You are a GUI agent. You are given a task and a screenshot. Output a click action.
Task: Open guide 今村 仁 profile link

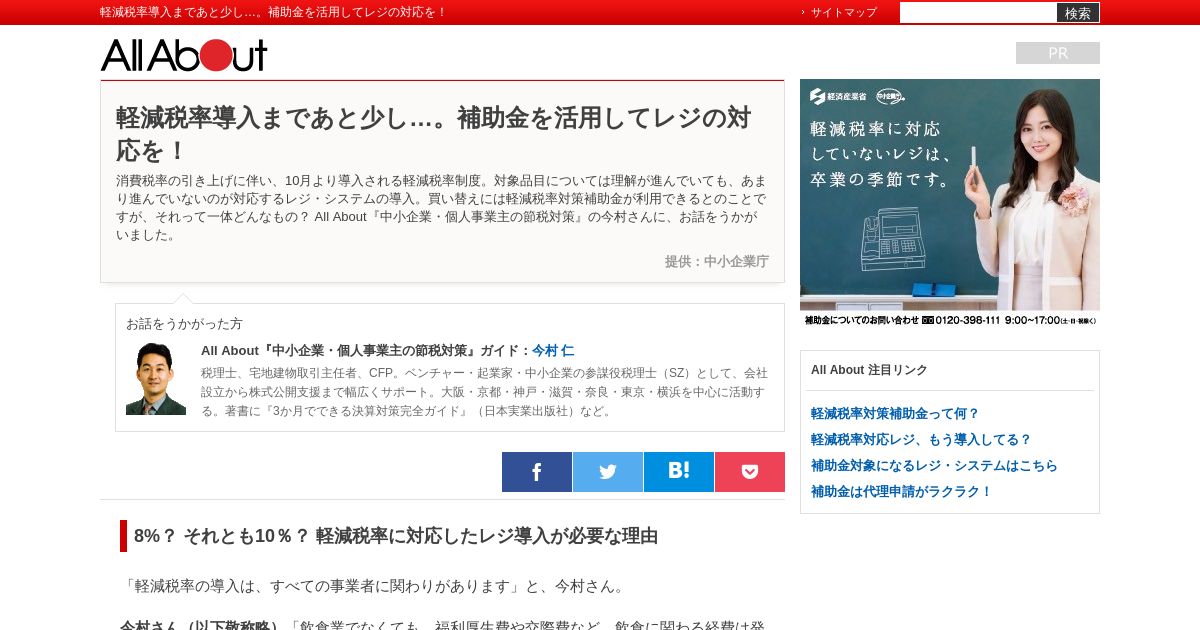tap(553, 351)
